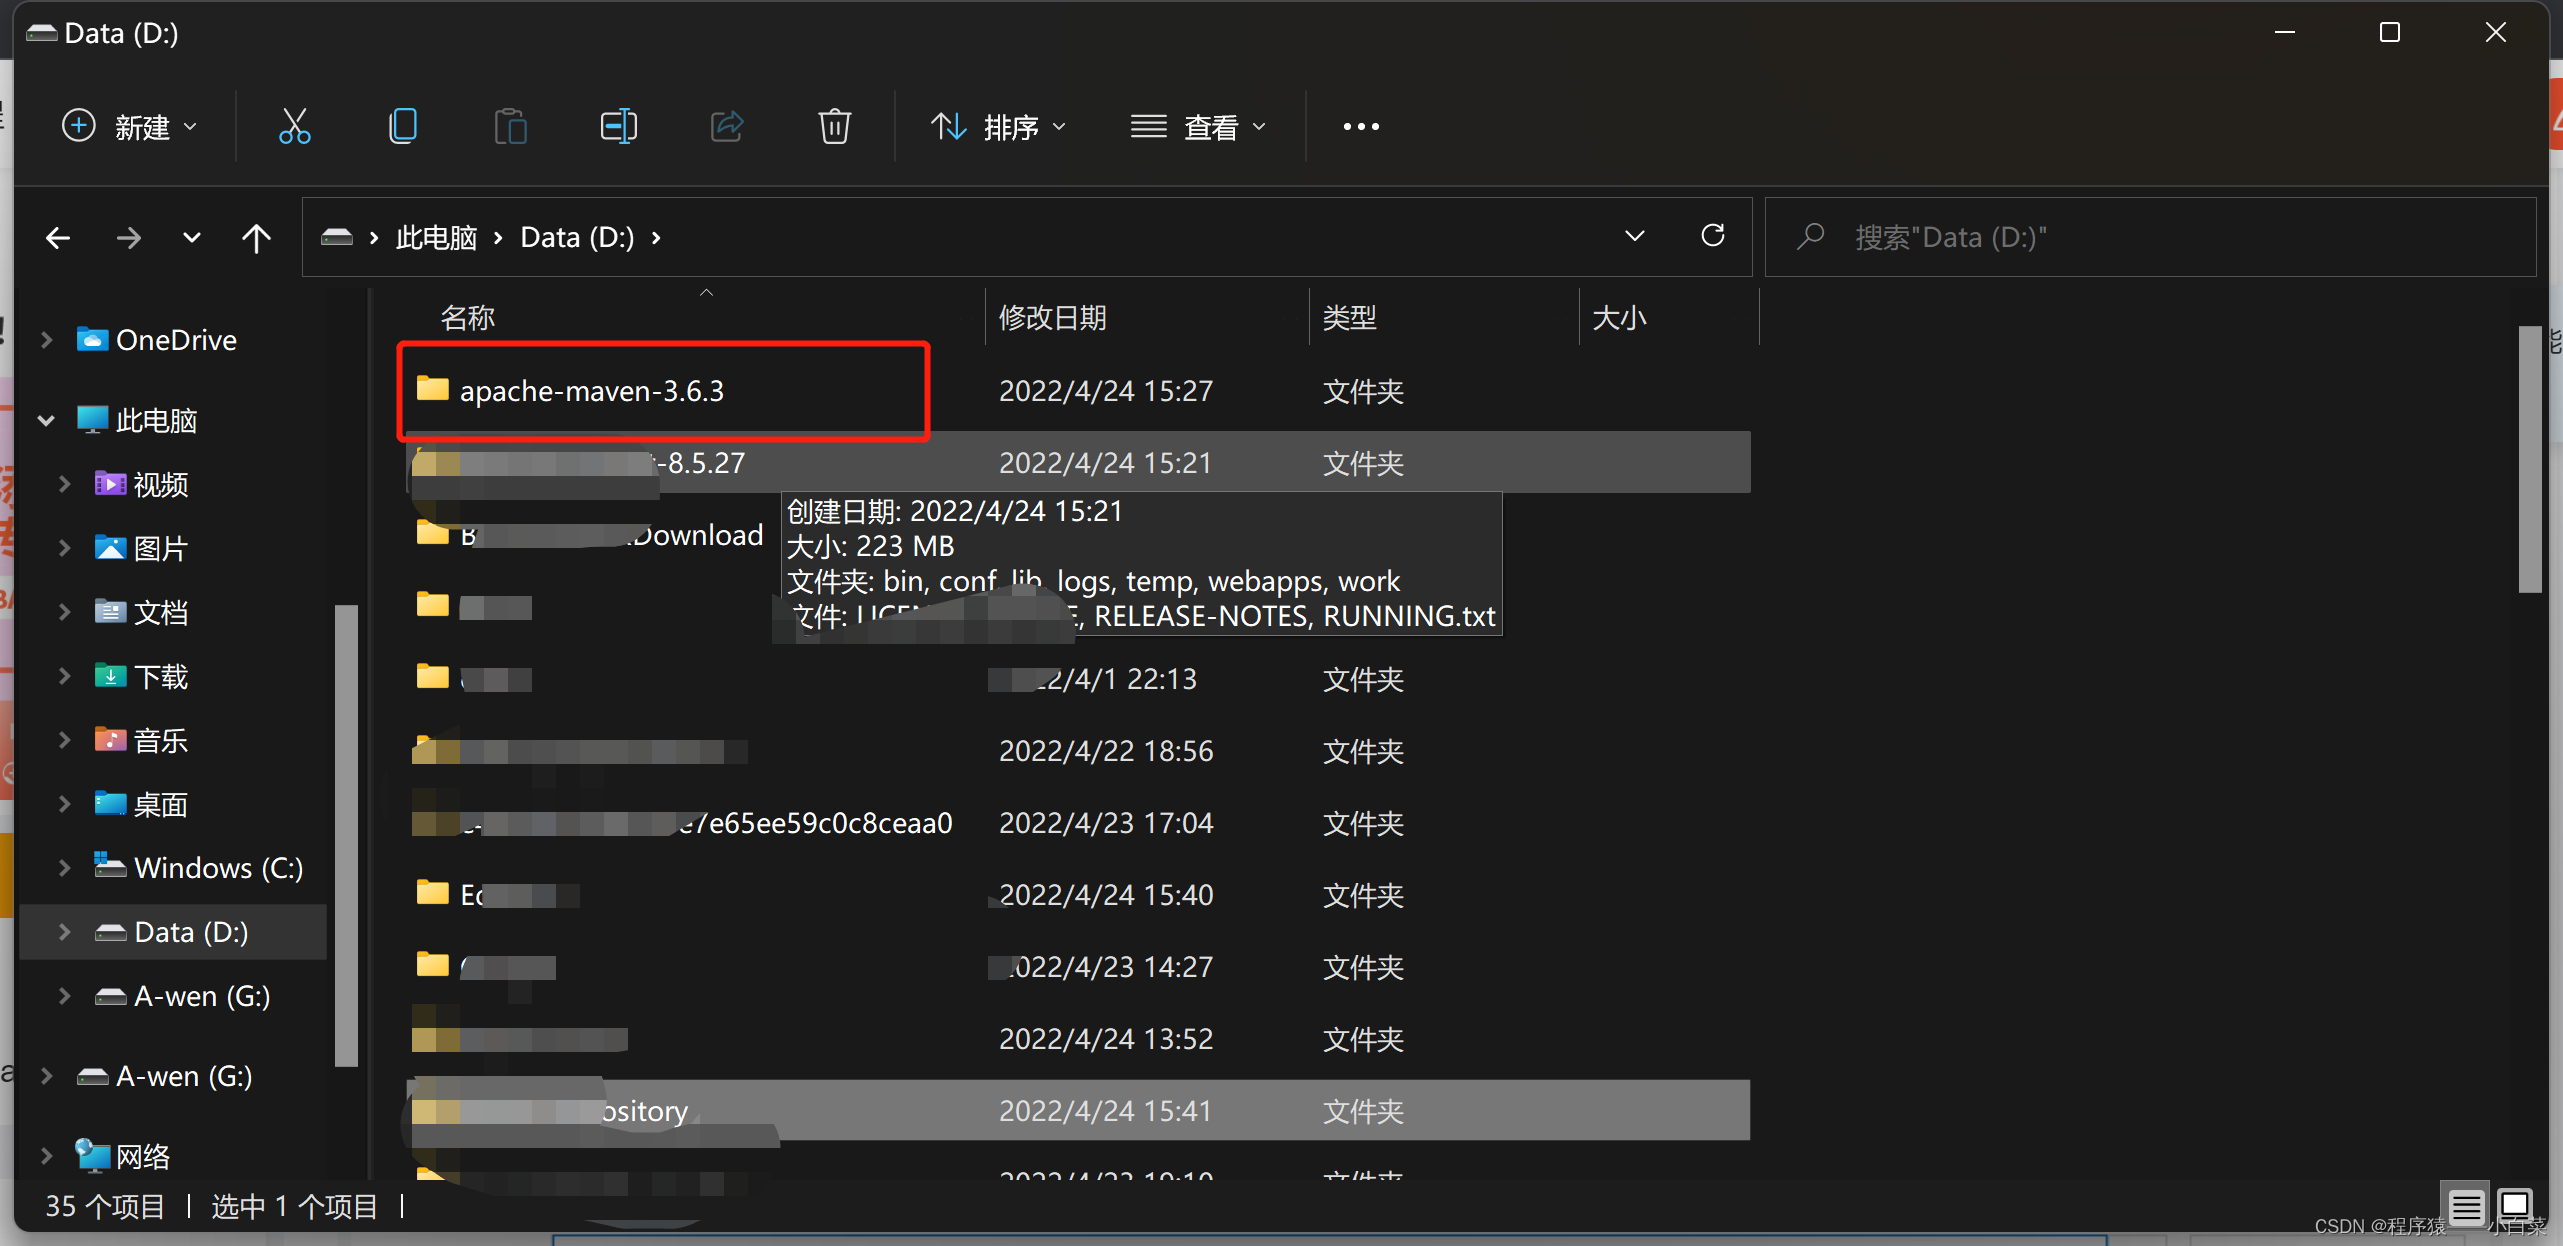Click the Copy icon in toolbar
Image resolution: width=2563 pixels, height=1246 pixels.
coord(402,127)
